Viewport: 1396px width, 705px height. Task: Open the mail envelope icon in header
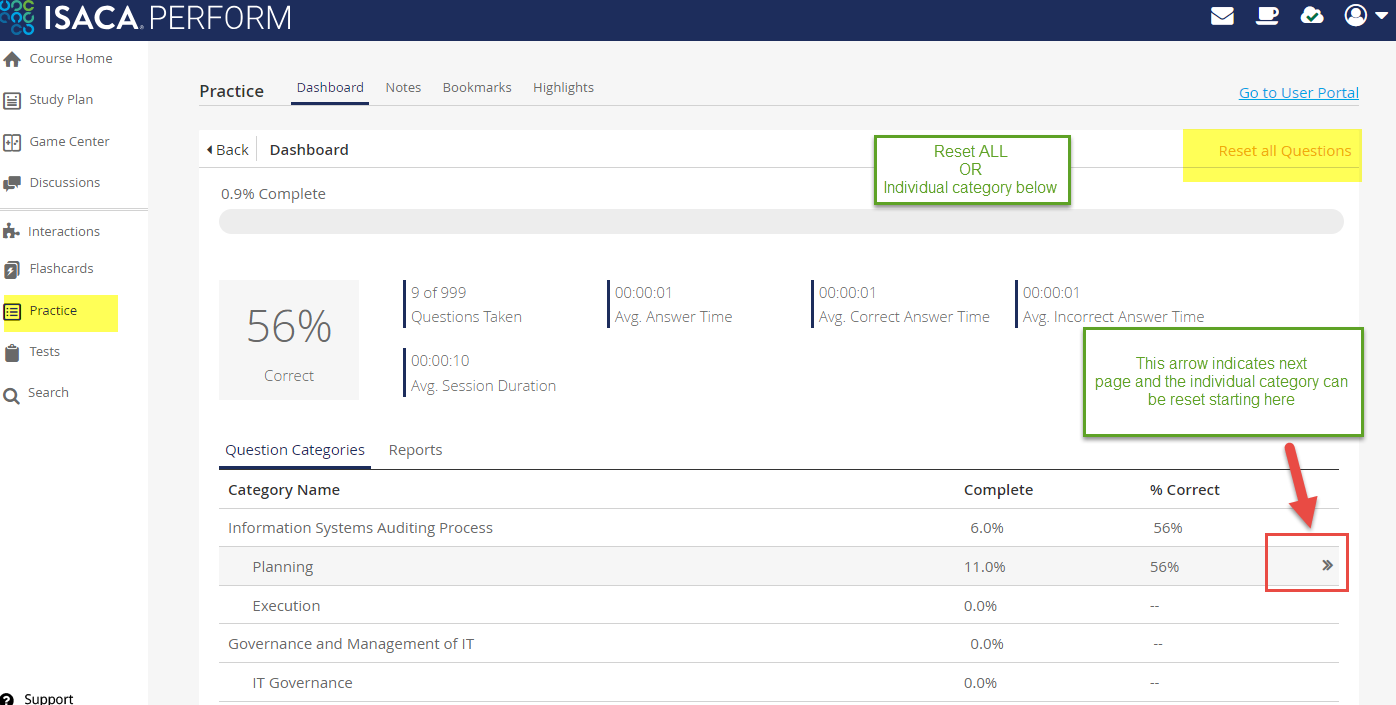click(1222, 16)
